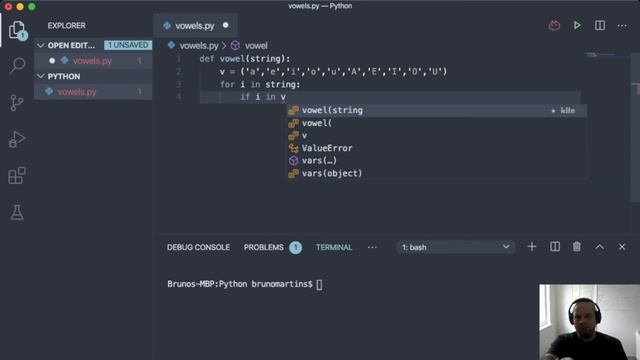
Task: Collapse the PYTHON folder section
Action: click(40, 76)
